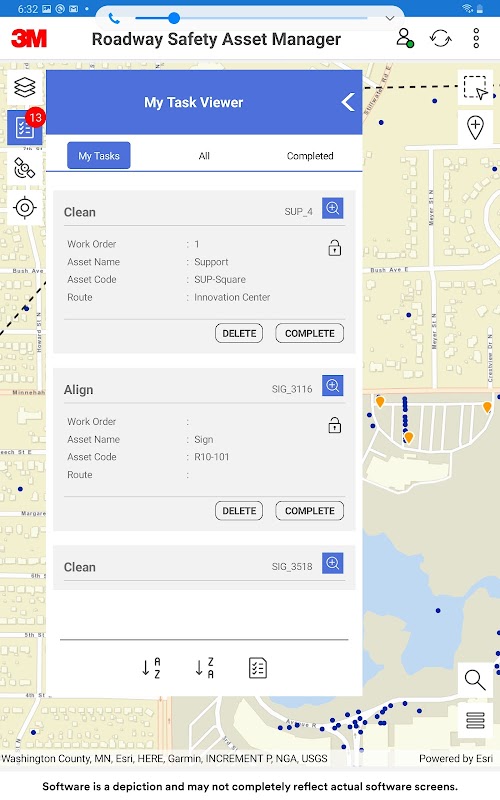Collapse the My Task Viewer panel

tap(348, 102)
